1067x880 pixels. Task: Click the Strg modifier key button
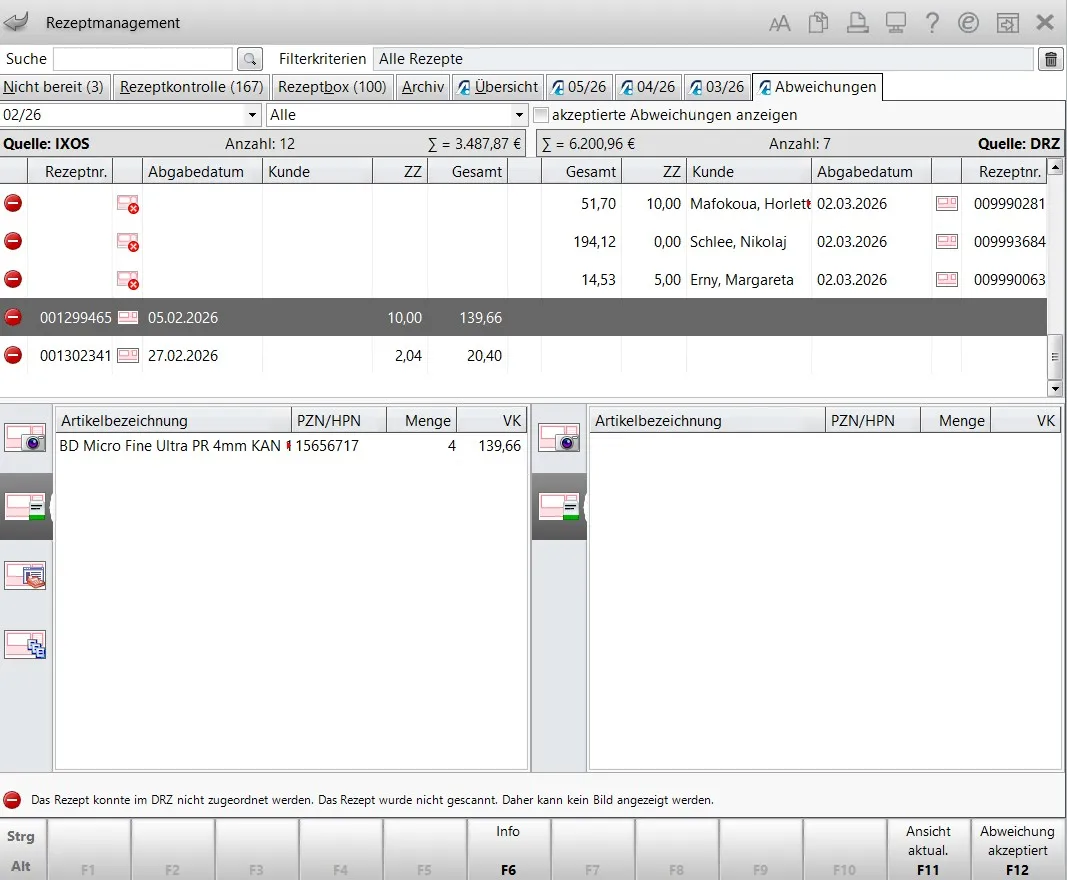[21, 836]
